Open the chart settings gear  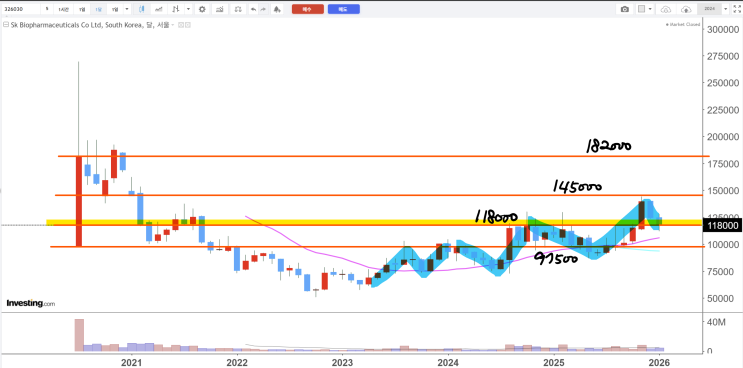point(202,9)
